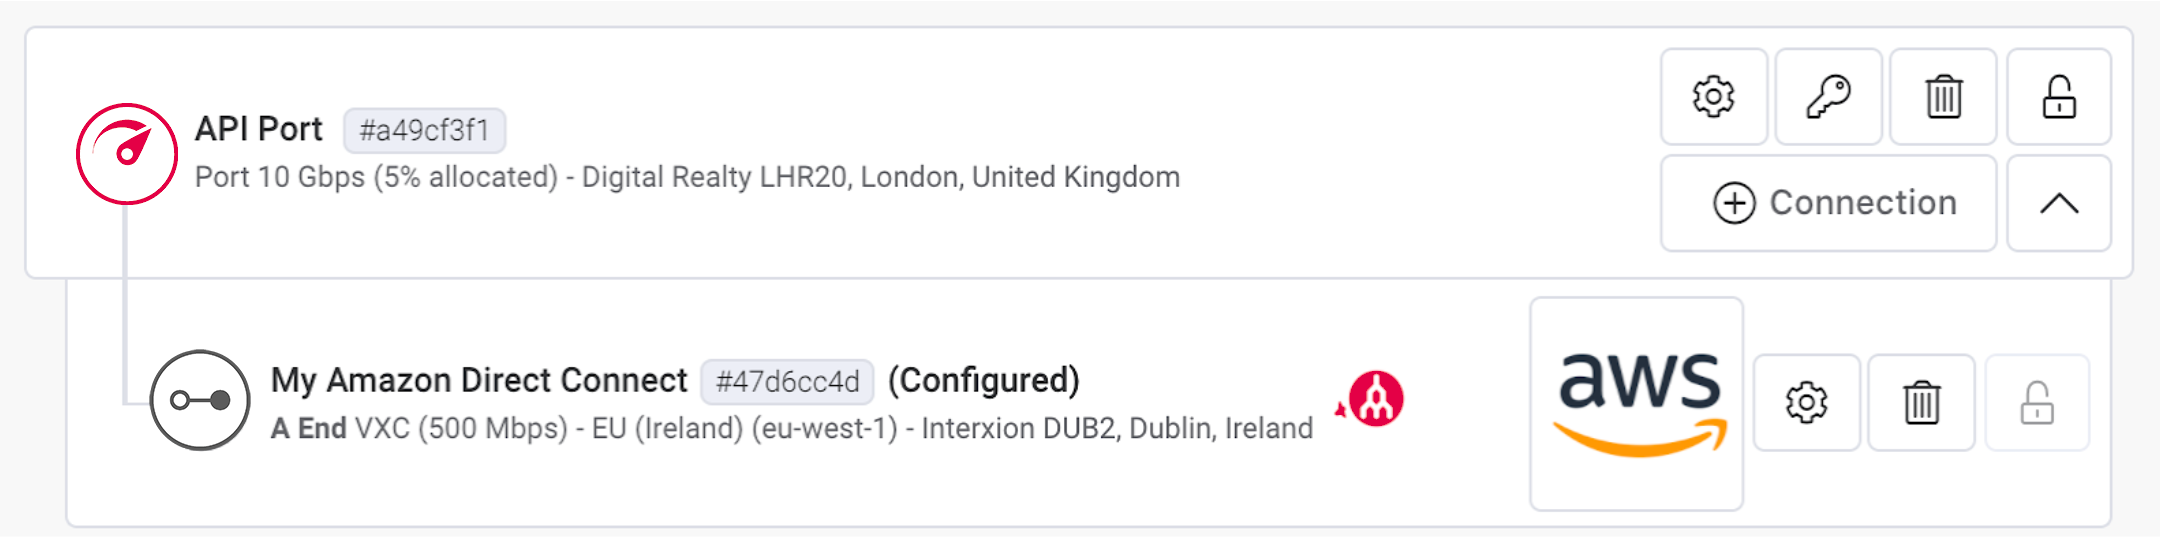
Task: Toggle the Amazon Direct Connect lock
Action: 2037,403
